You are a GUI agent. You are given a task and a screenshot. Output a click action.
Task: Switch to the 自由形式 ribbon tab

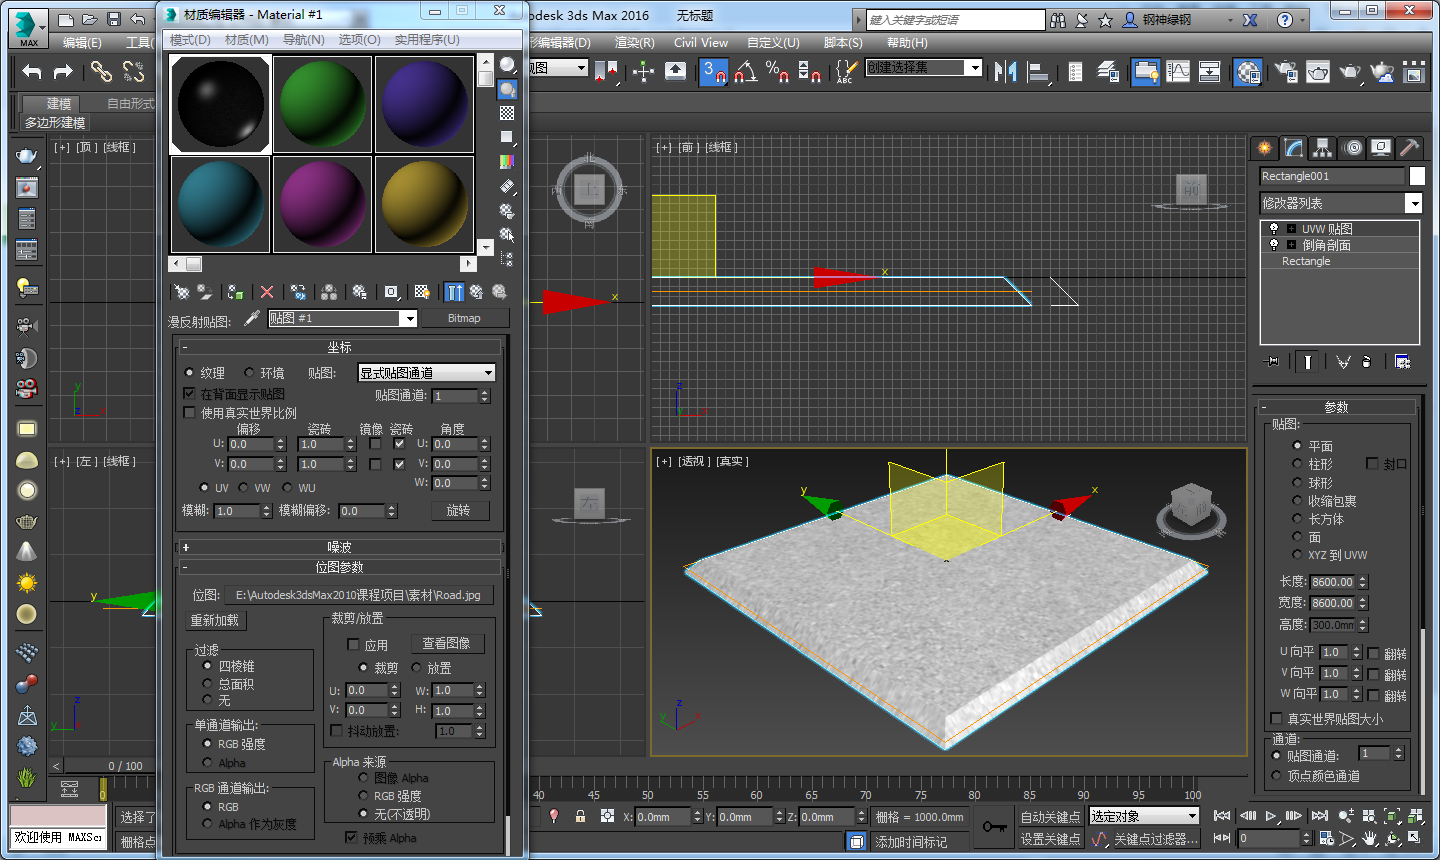[131, 103]
